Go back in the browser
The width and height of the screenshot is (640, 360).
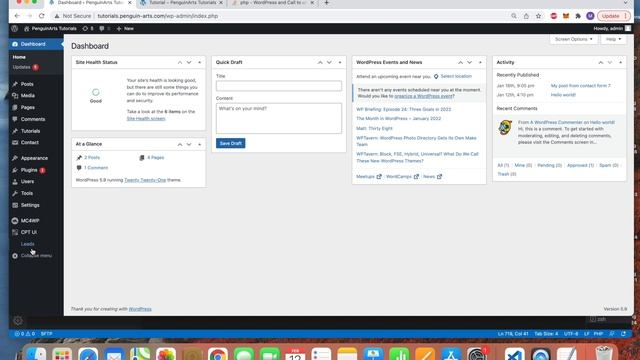(17, 16)
